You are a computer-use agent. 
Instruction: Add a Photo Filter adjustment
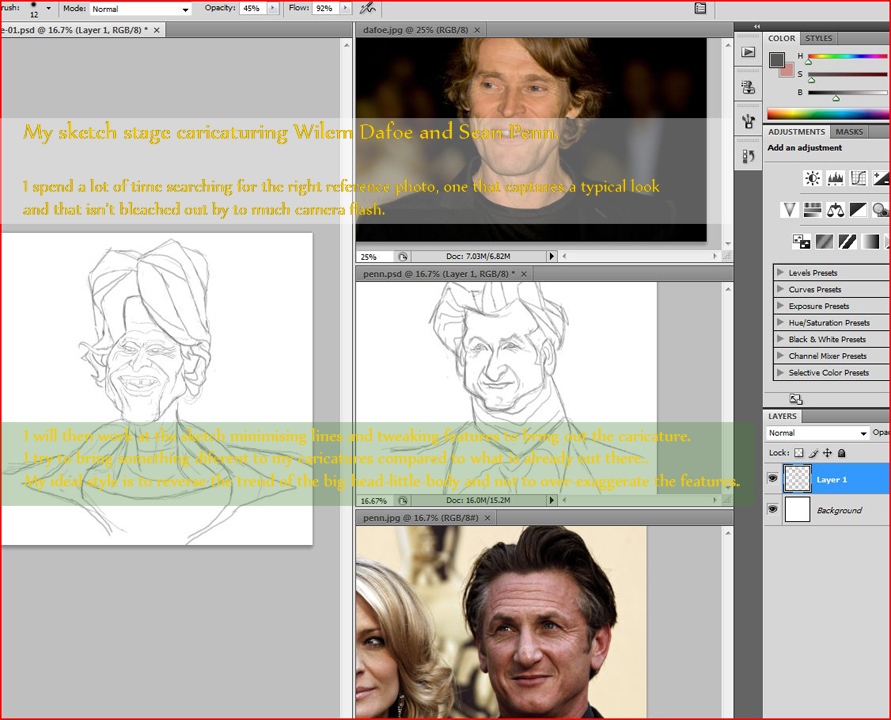click(x=880, y=210)
